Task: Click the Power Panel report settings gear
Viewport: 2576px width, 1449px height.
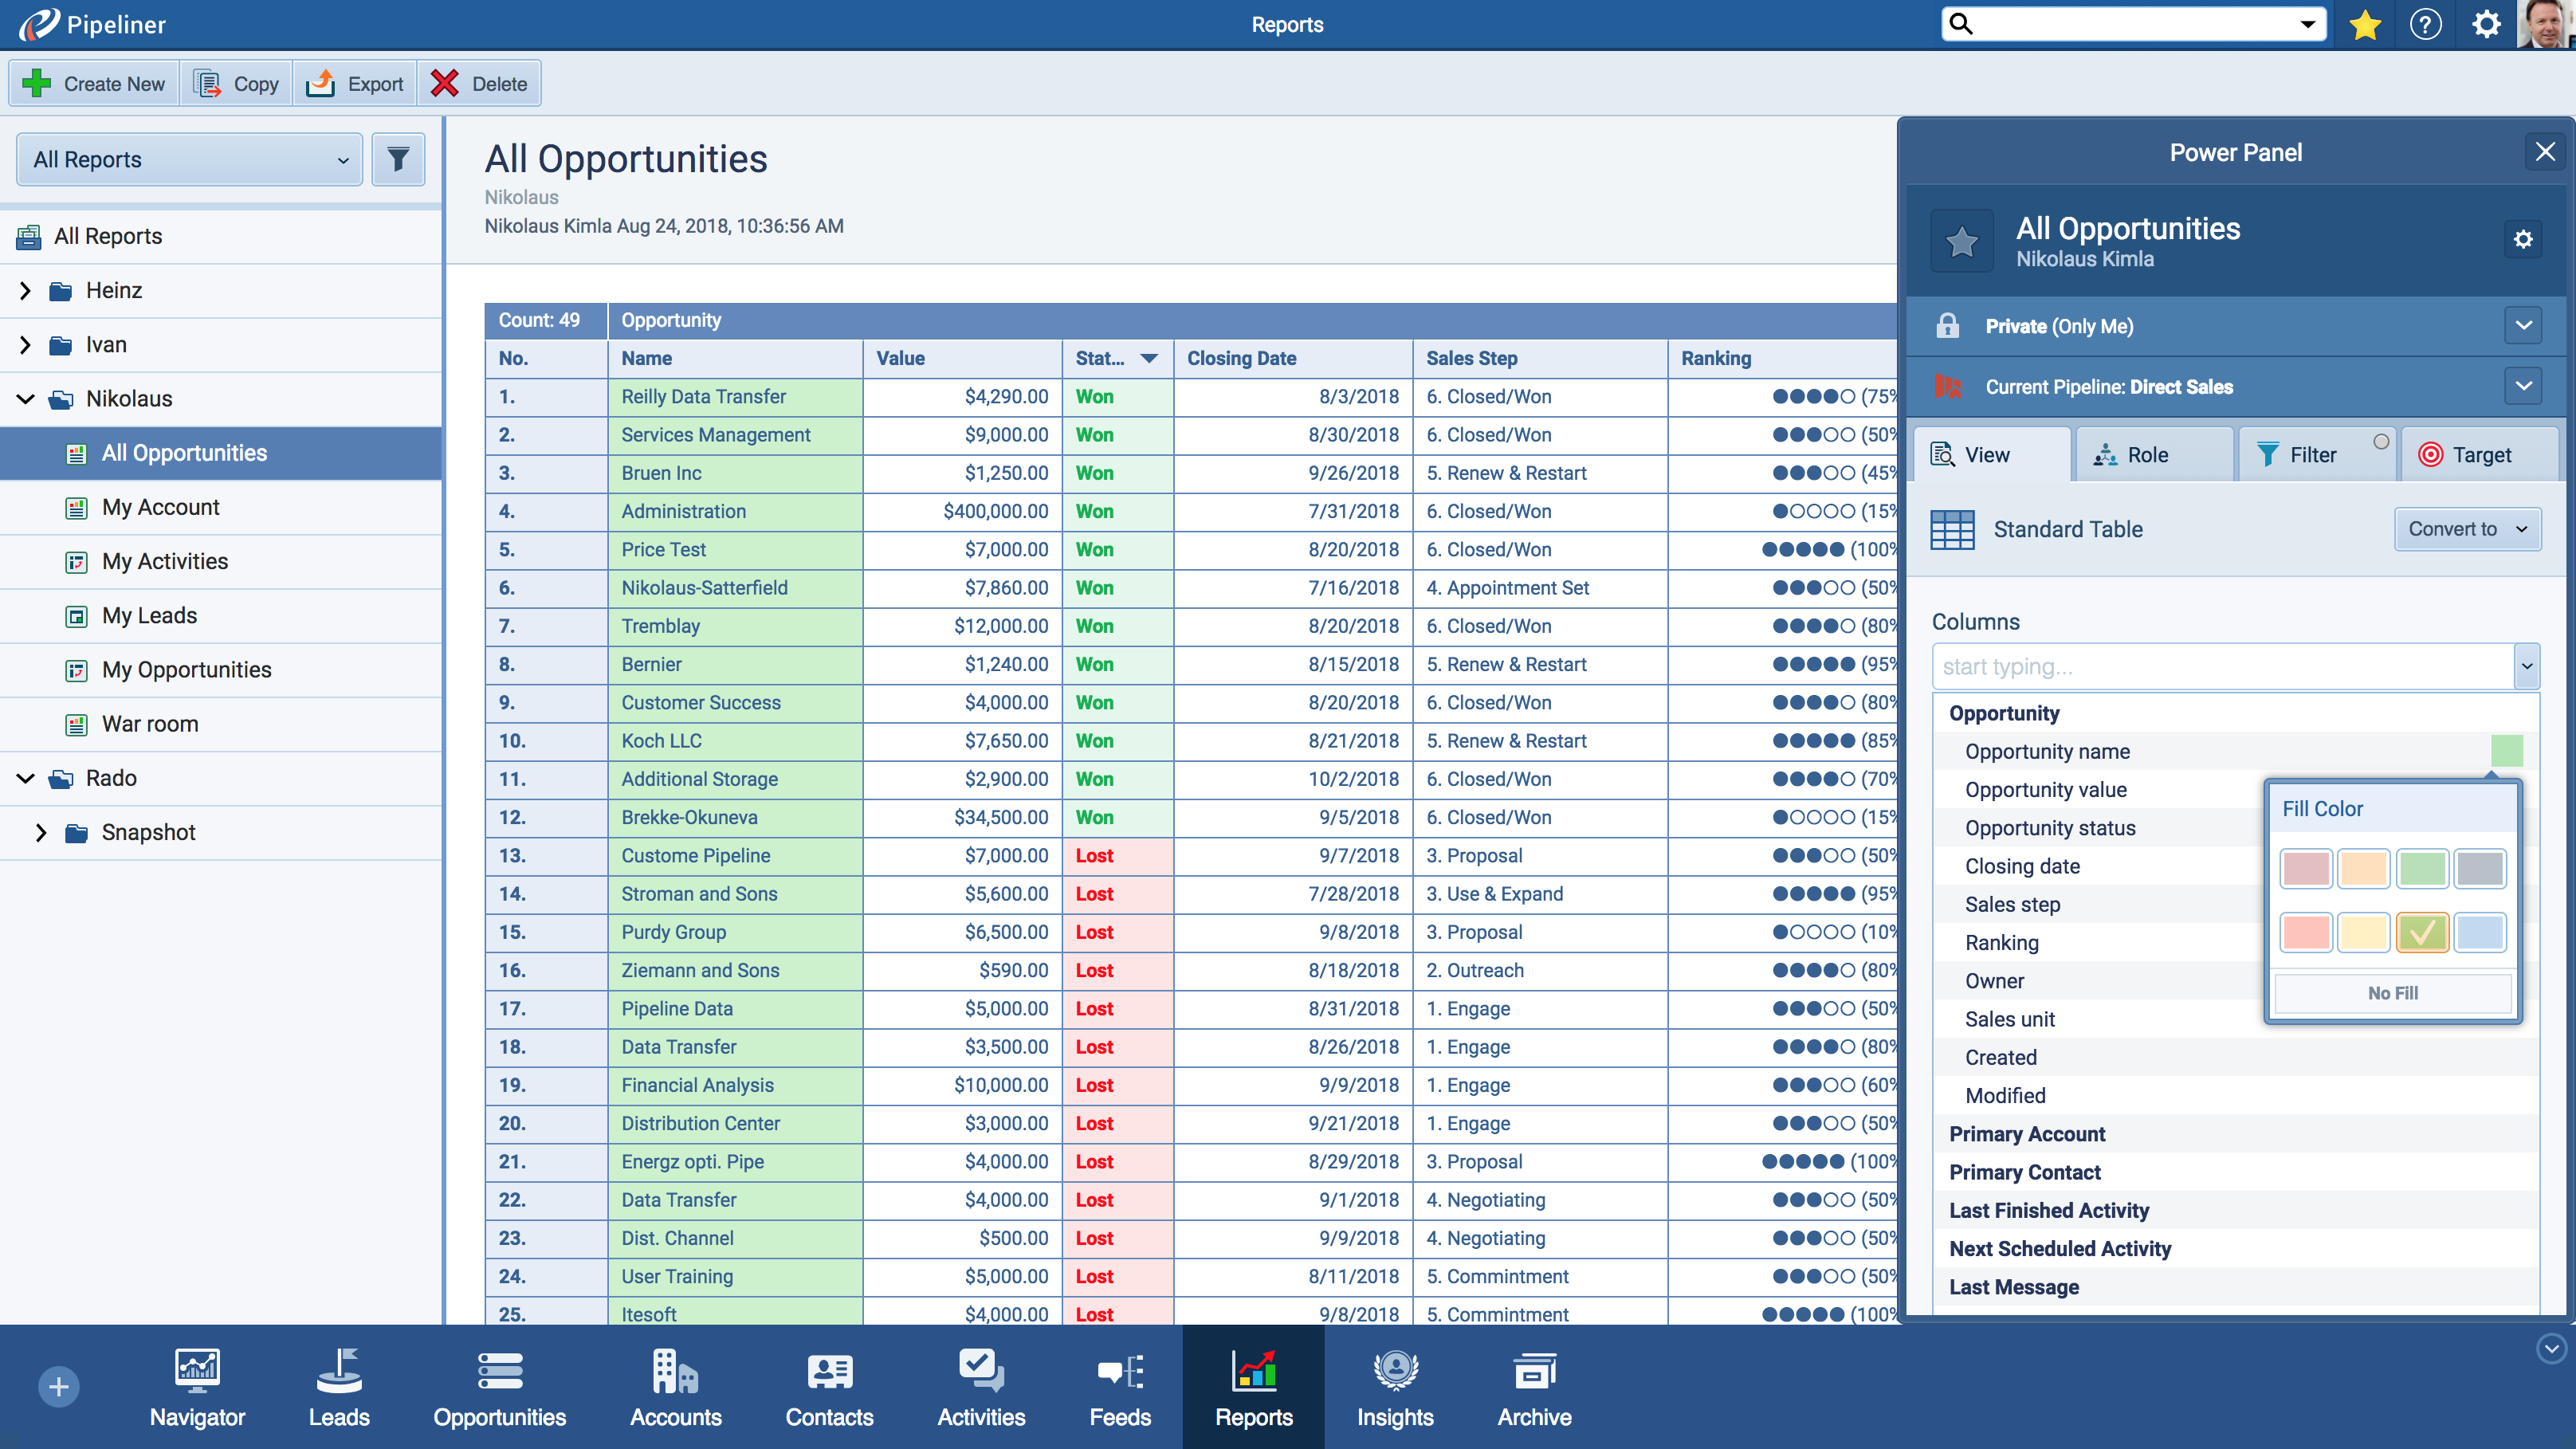Action: click(2523, 239)
